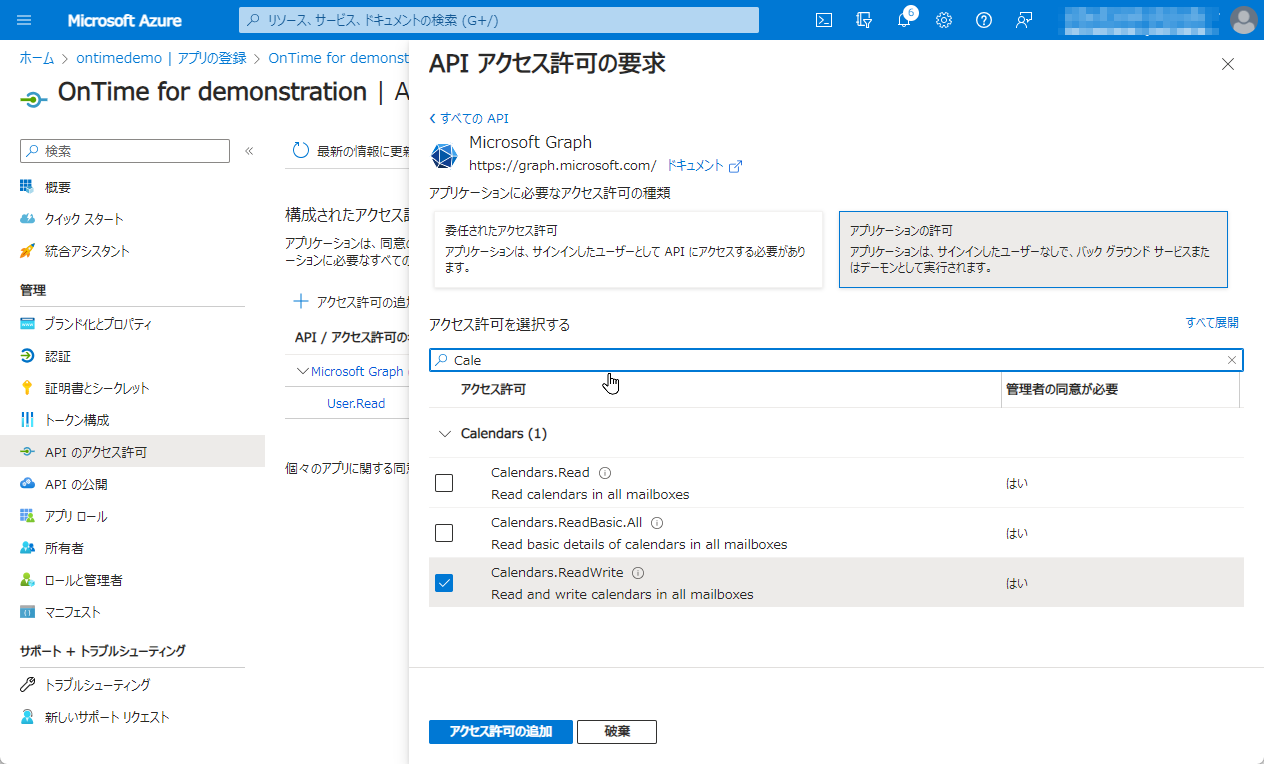Check the Calendars.Read permission checkbox
Screen dimensions: 1264x764
(x=444, y=483)
